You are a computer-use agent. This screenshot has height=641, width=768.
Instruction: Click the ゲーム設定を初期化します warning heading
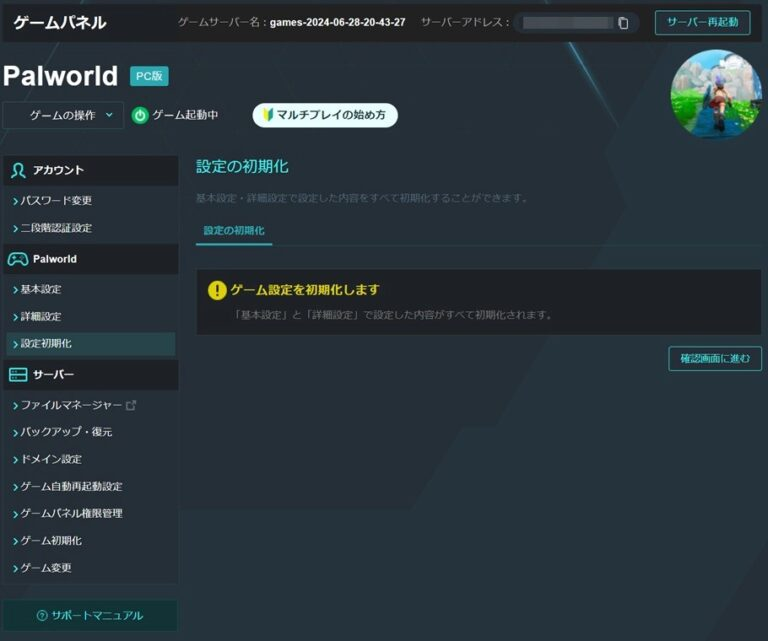305,290
